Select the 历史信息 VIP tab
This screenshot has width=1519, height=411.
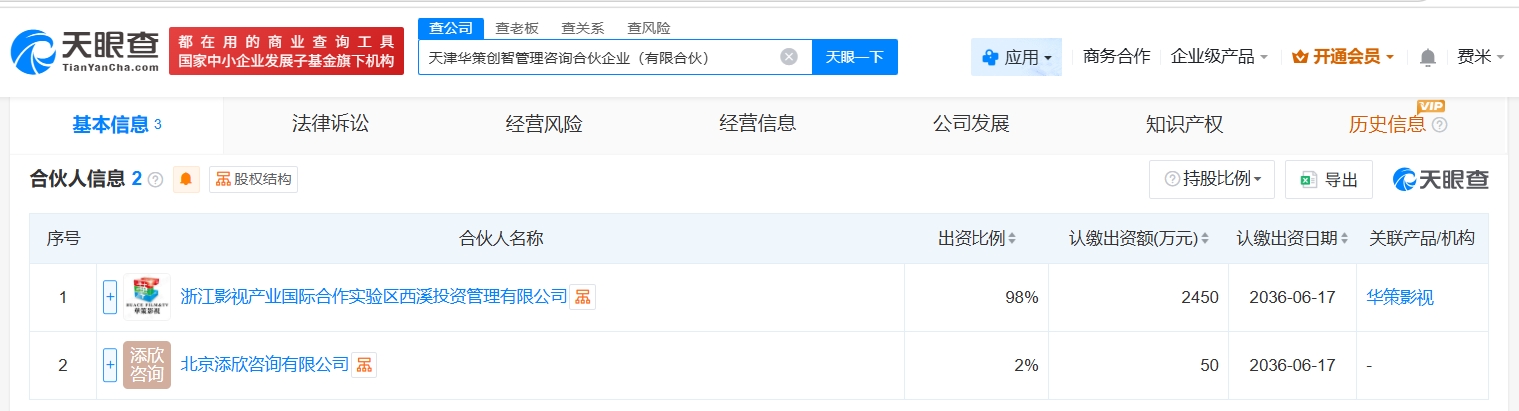coord(1387,125)
